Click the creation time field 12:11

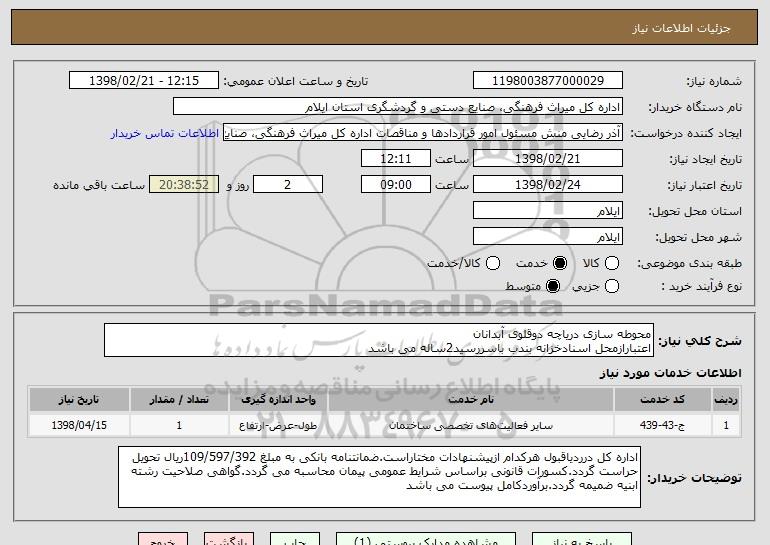tap(396, 159)
